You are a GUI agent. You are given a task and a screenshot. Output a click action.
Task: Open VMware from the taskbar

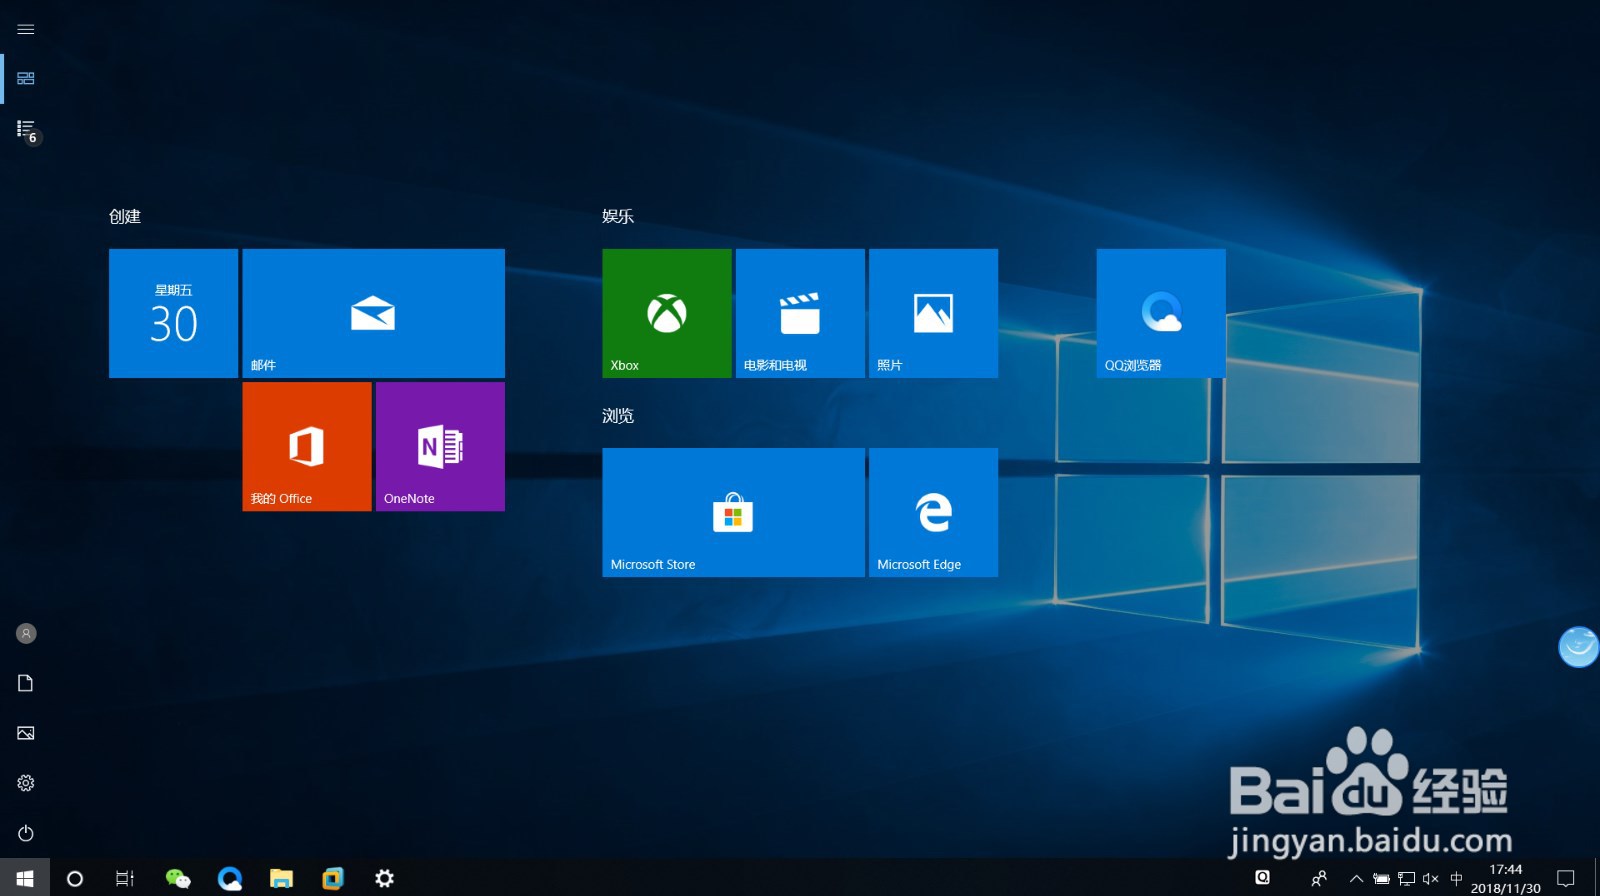[333, 878]
